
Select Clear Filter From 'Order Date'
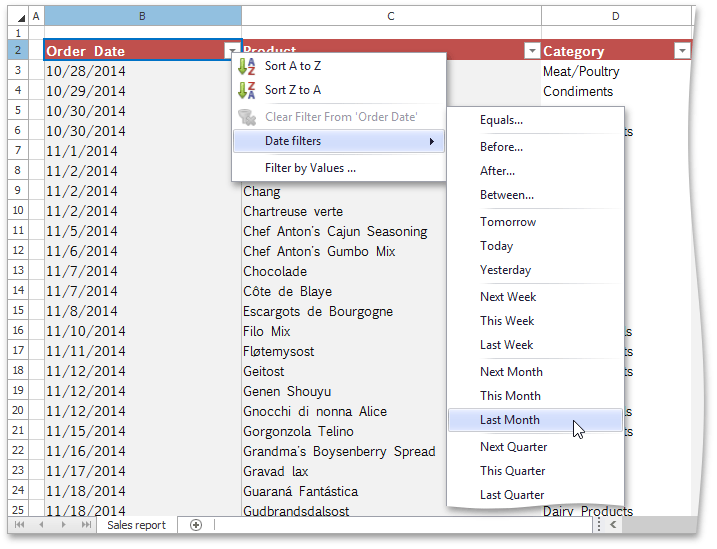pyautogui.click(x=339, y=117)
